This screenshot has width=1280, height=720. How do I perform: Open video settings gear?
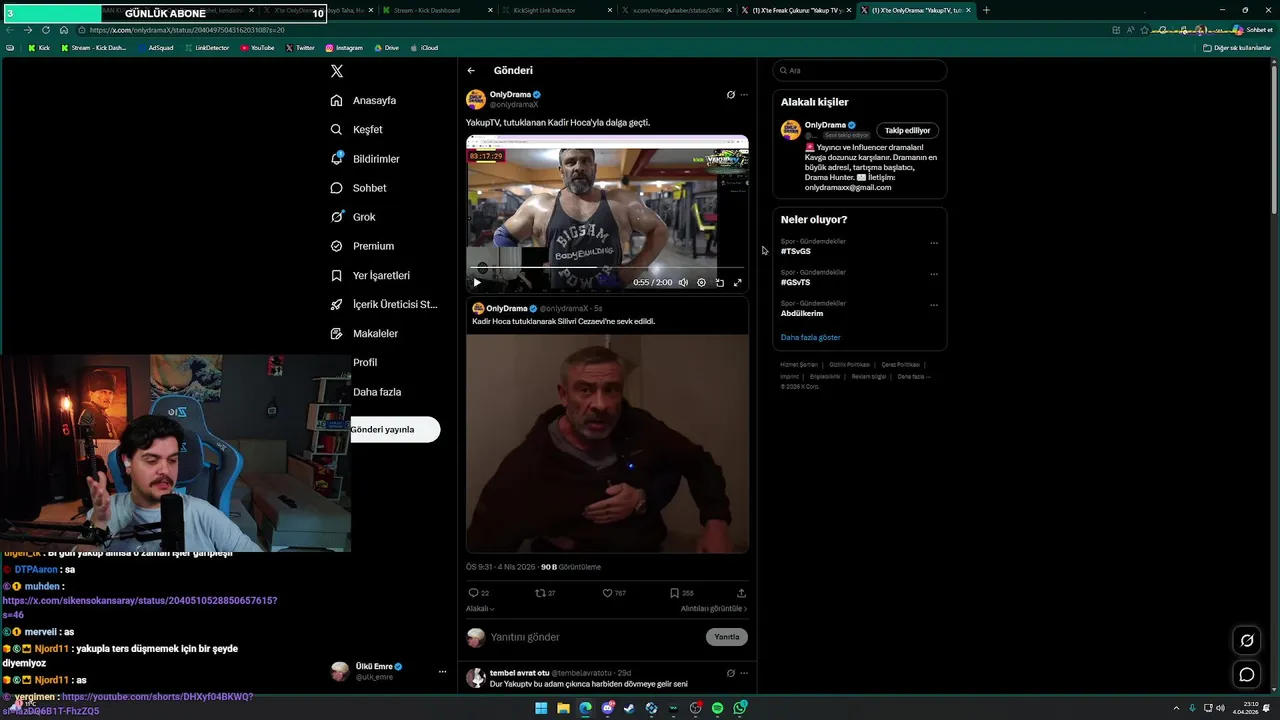click(701, 282)
